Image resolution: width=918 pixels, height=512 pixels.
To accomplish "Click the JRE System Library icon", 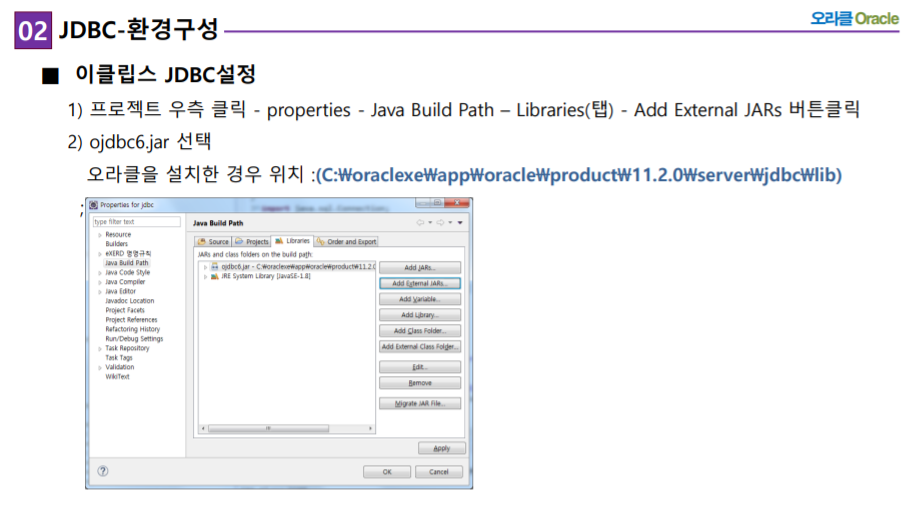I will [x=215, y=276].
